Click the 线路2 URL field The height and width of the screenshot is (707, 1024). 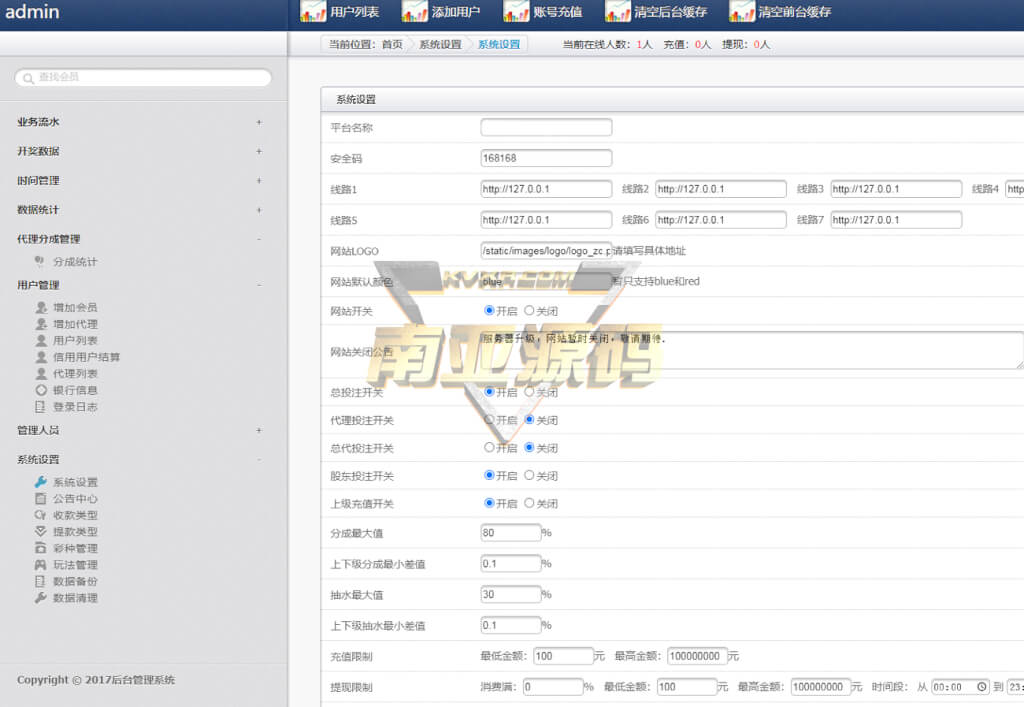click(x=721, y=189)
